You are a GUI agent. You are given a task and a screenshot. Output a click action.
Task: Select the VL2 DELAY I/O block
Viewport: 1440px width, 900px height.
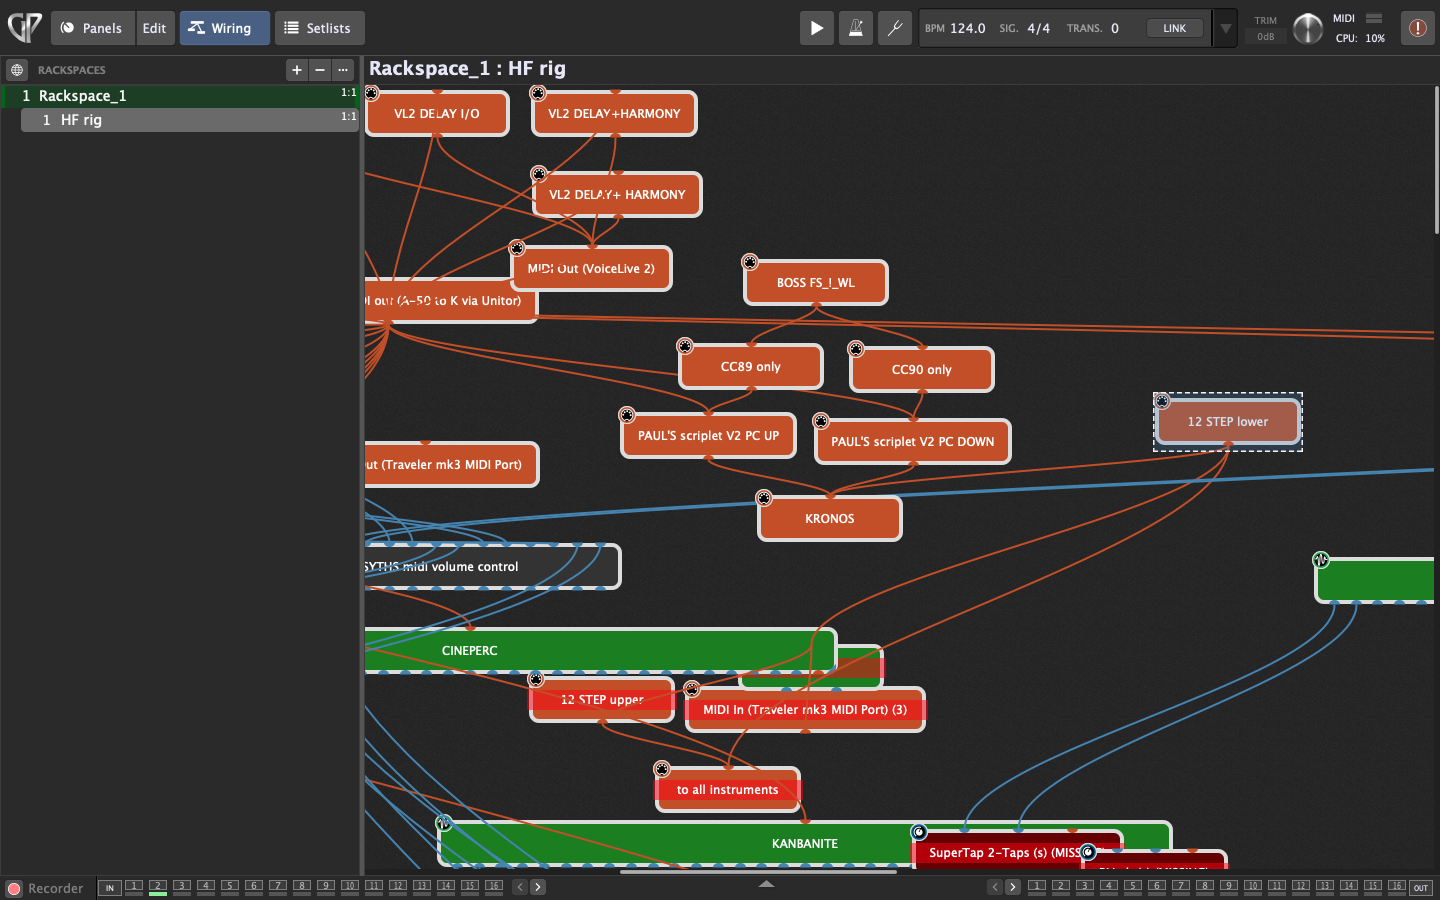click(437, 113)
